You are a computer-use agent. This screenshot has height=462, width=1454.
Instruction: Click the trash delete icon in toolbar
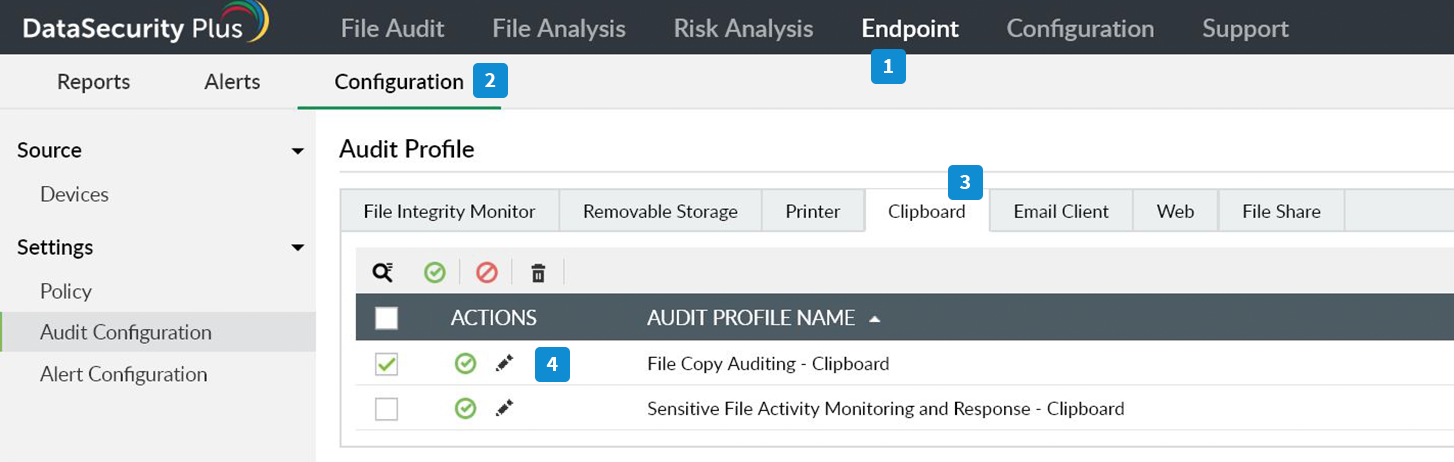coord(538,272)
